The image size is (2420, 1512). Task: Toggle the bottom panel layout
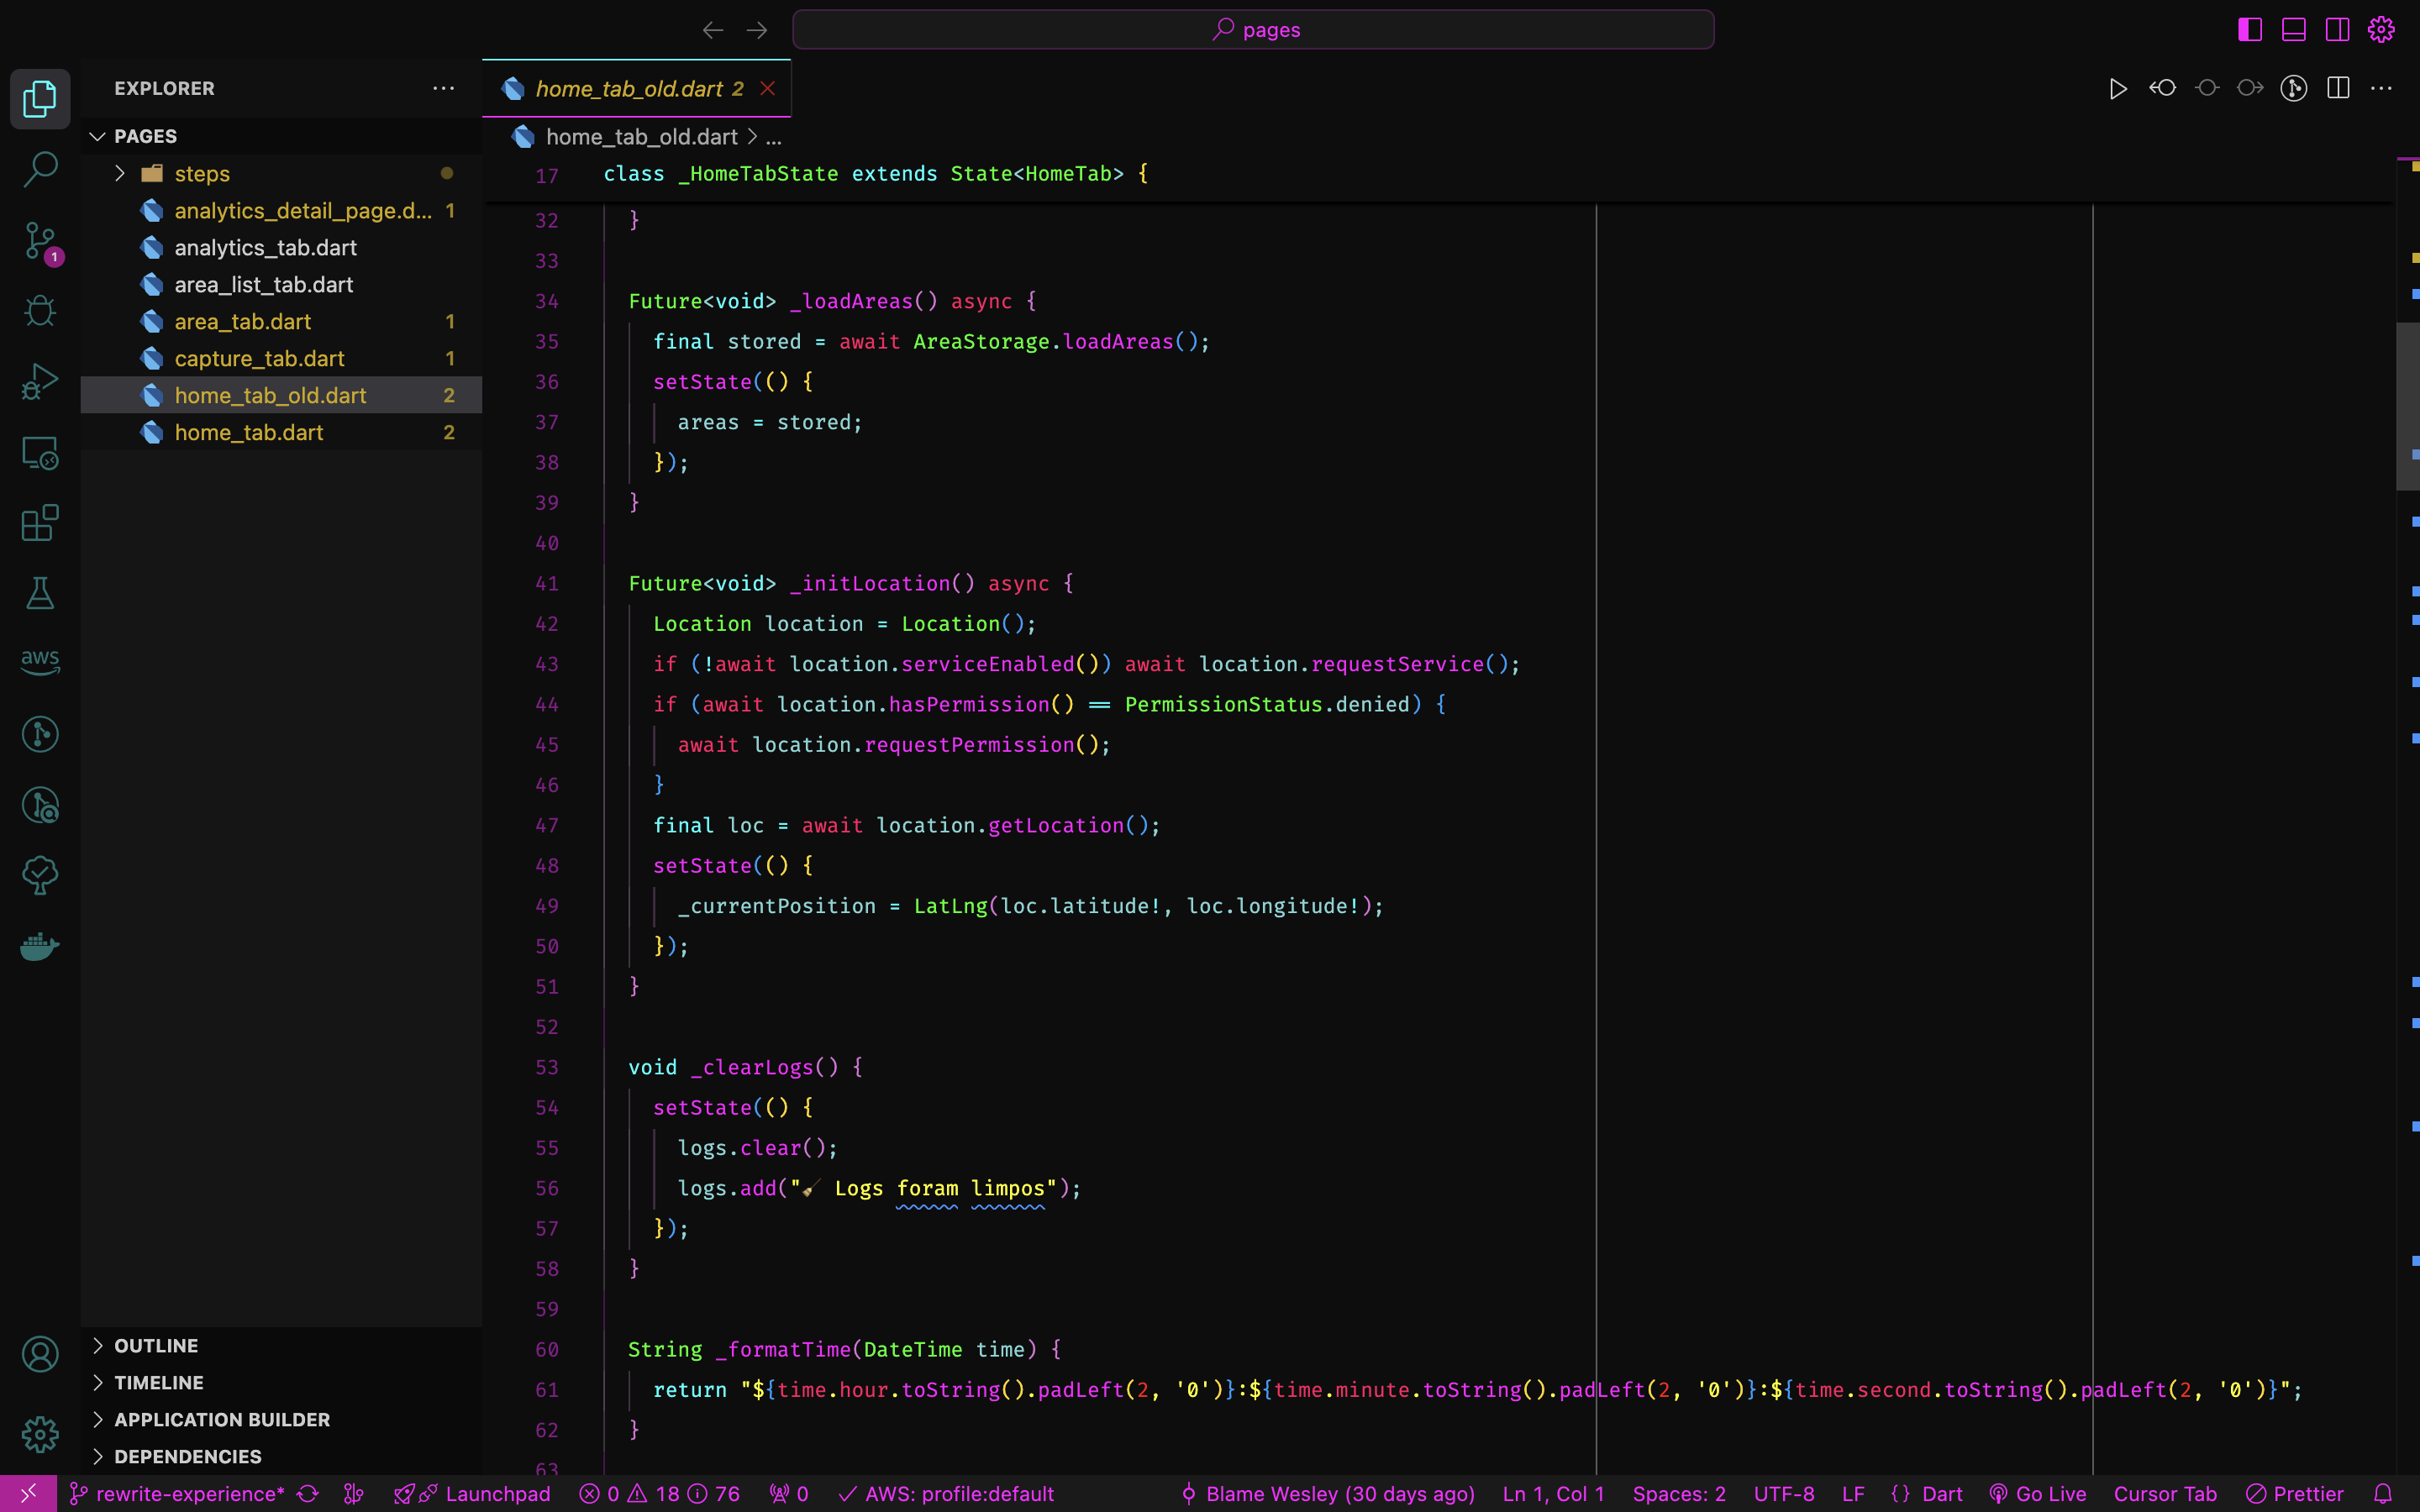pyautogui.click(x=2294, y=30)
